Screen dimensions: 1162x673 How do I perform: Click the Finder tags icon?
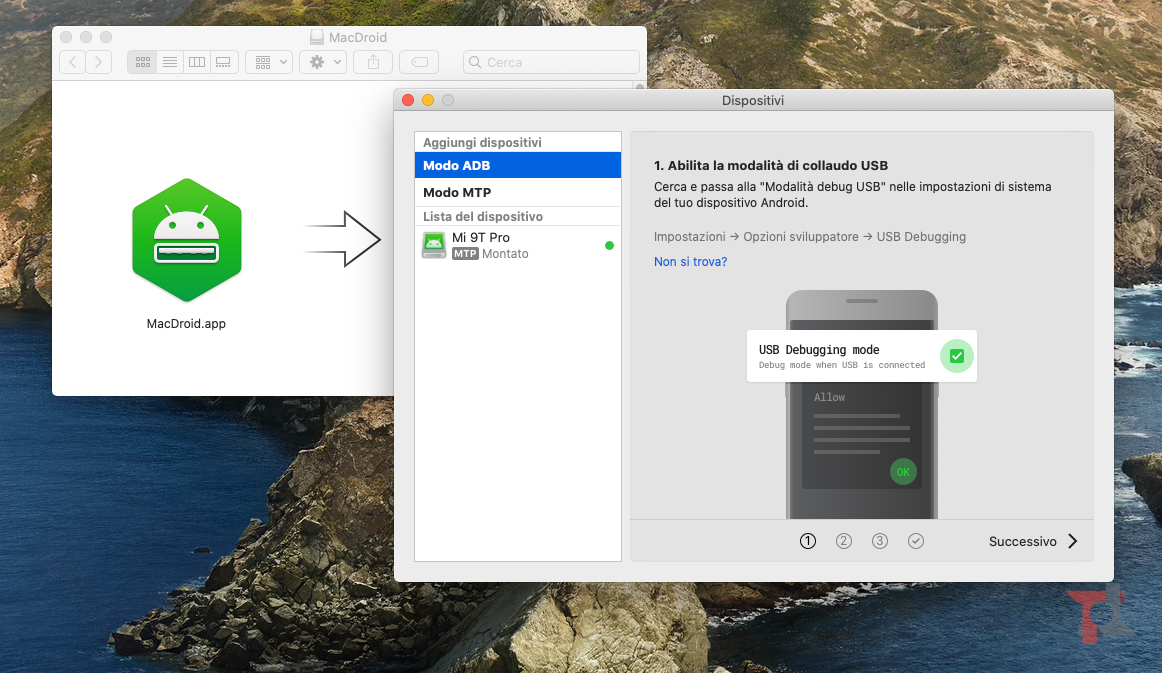(418, 61)
